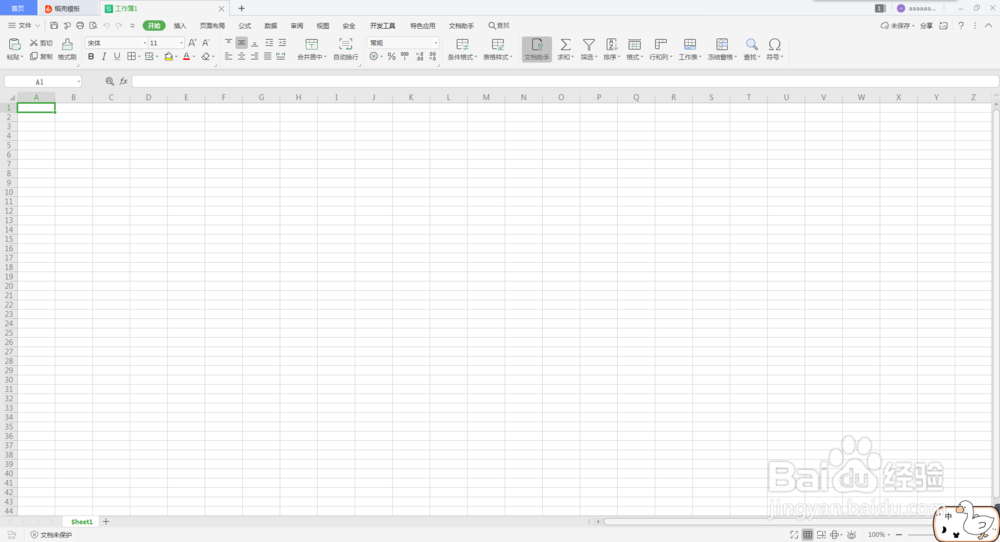The width and height of the screenshot is (1000, 542).
Task: Toggle Italic formatting
Action: coord(104,57)
